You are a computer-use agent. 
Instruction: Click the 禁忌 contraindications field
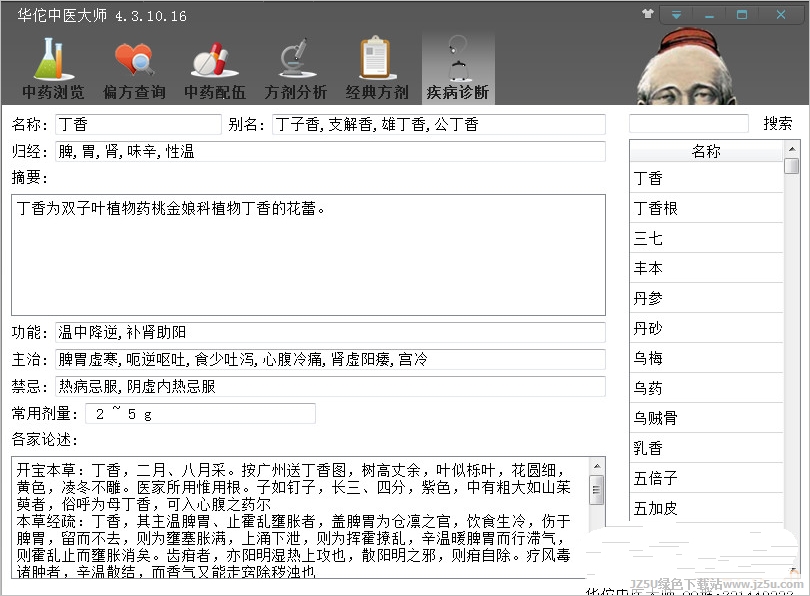[x=330, y=386]
